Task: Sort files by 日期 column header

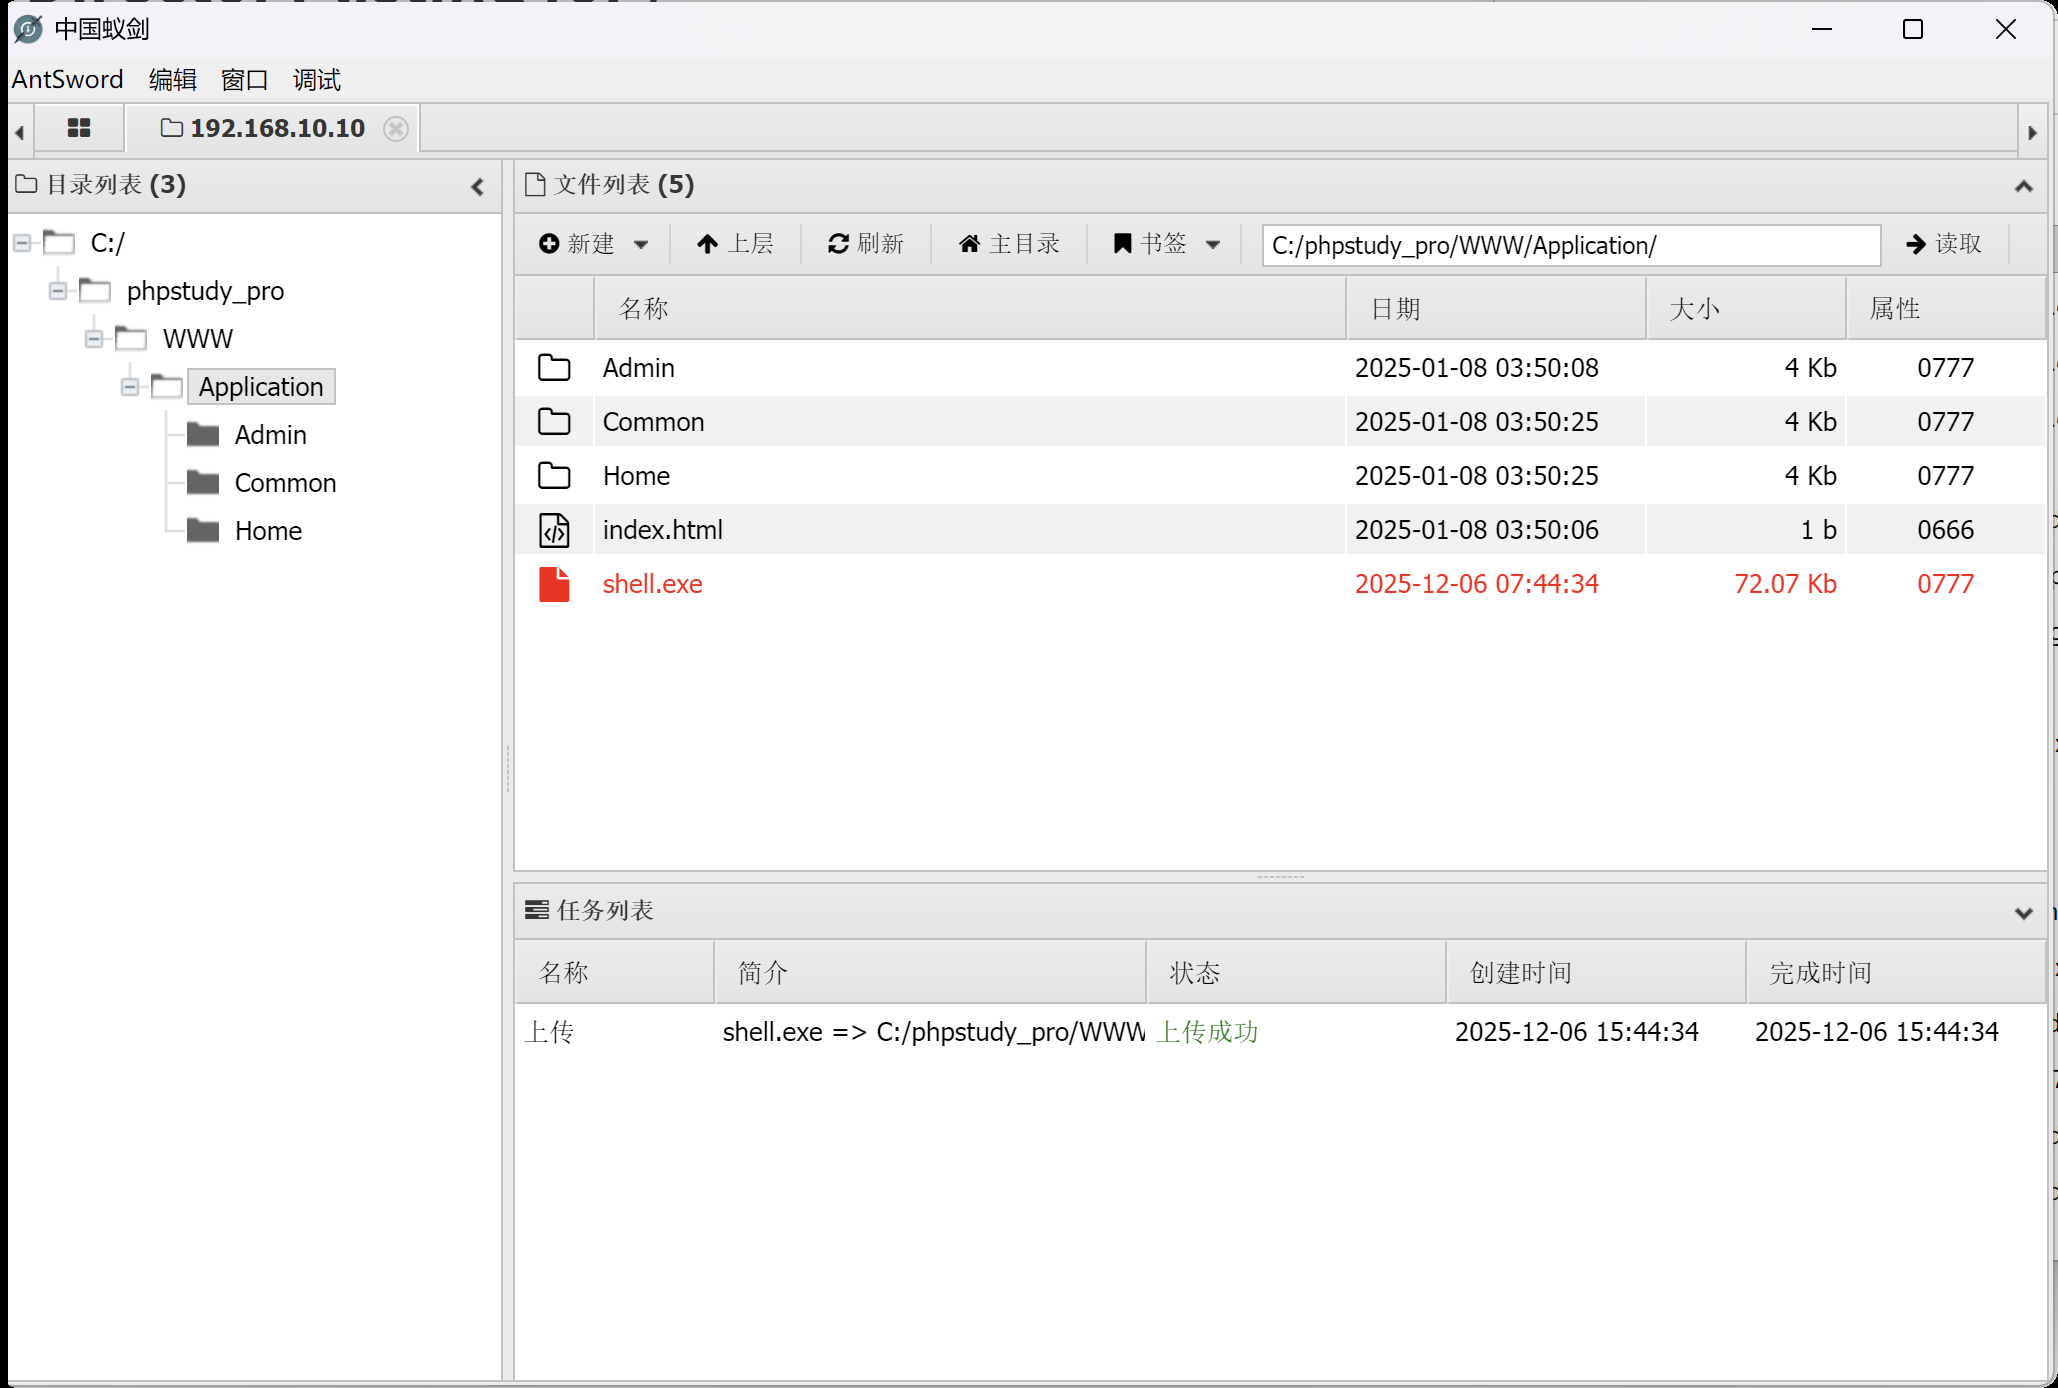Action: [x=1395, y=309]
